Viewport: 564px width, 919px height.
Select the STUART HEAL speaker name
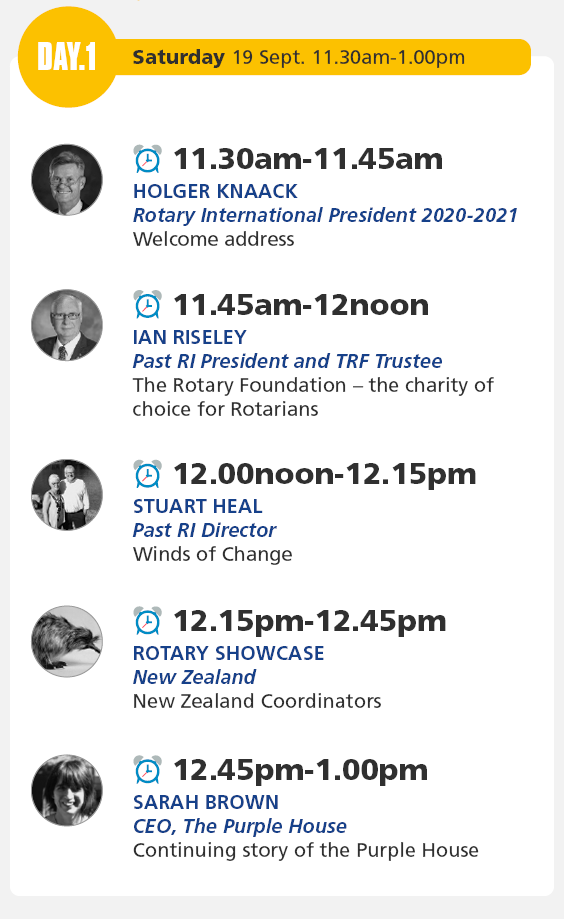pyautogui.click(x=198, y=506)
